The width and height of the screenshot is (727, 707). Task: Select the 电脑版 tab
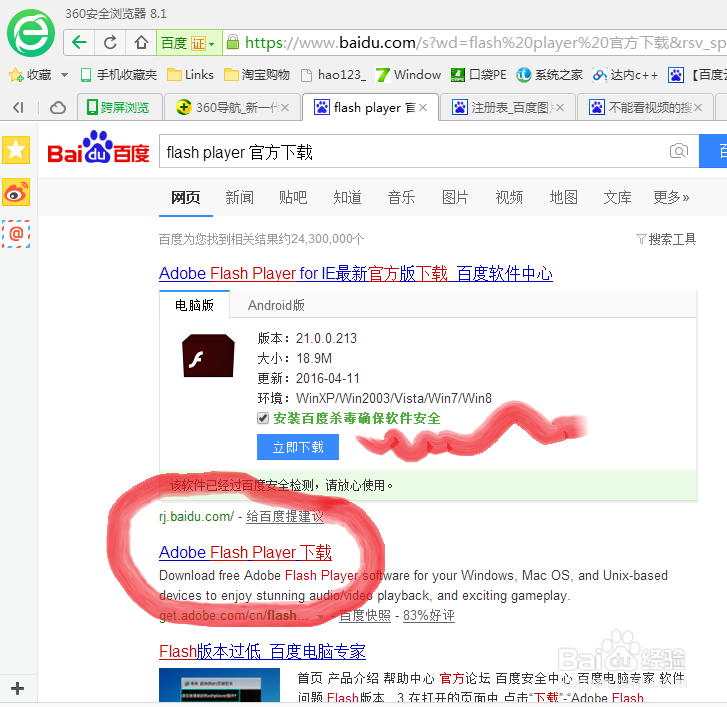point(194,305)
